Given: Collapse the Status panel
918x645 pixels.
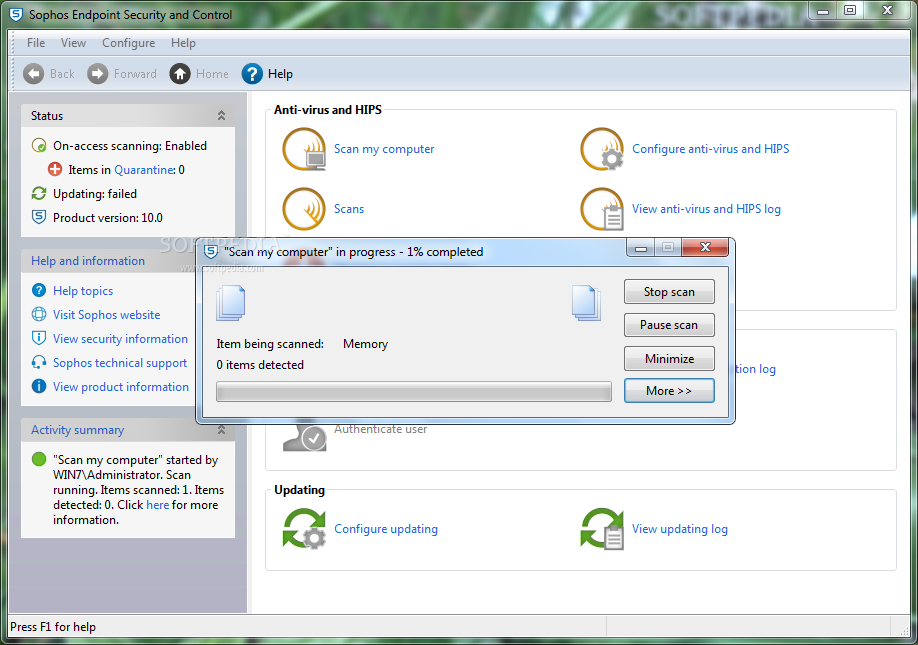Looking at the screenshot, I should (x=221, y=115).
